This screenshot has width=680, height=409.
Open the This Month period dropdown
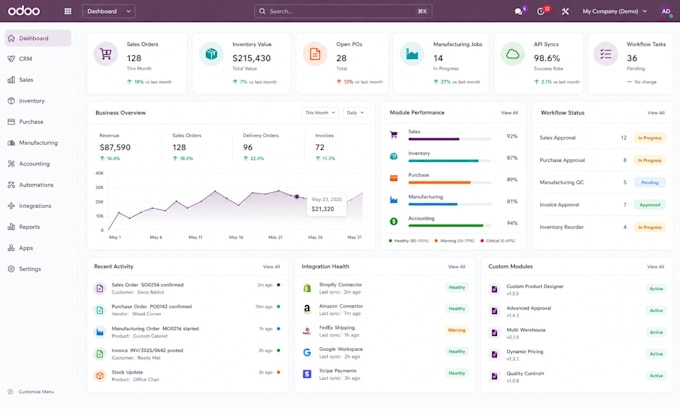[320, 113]
